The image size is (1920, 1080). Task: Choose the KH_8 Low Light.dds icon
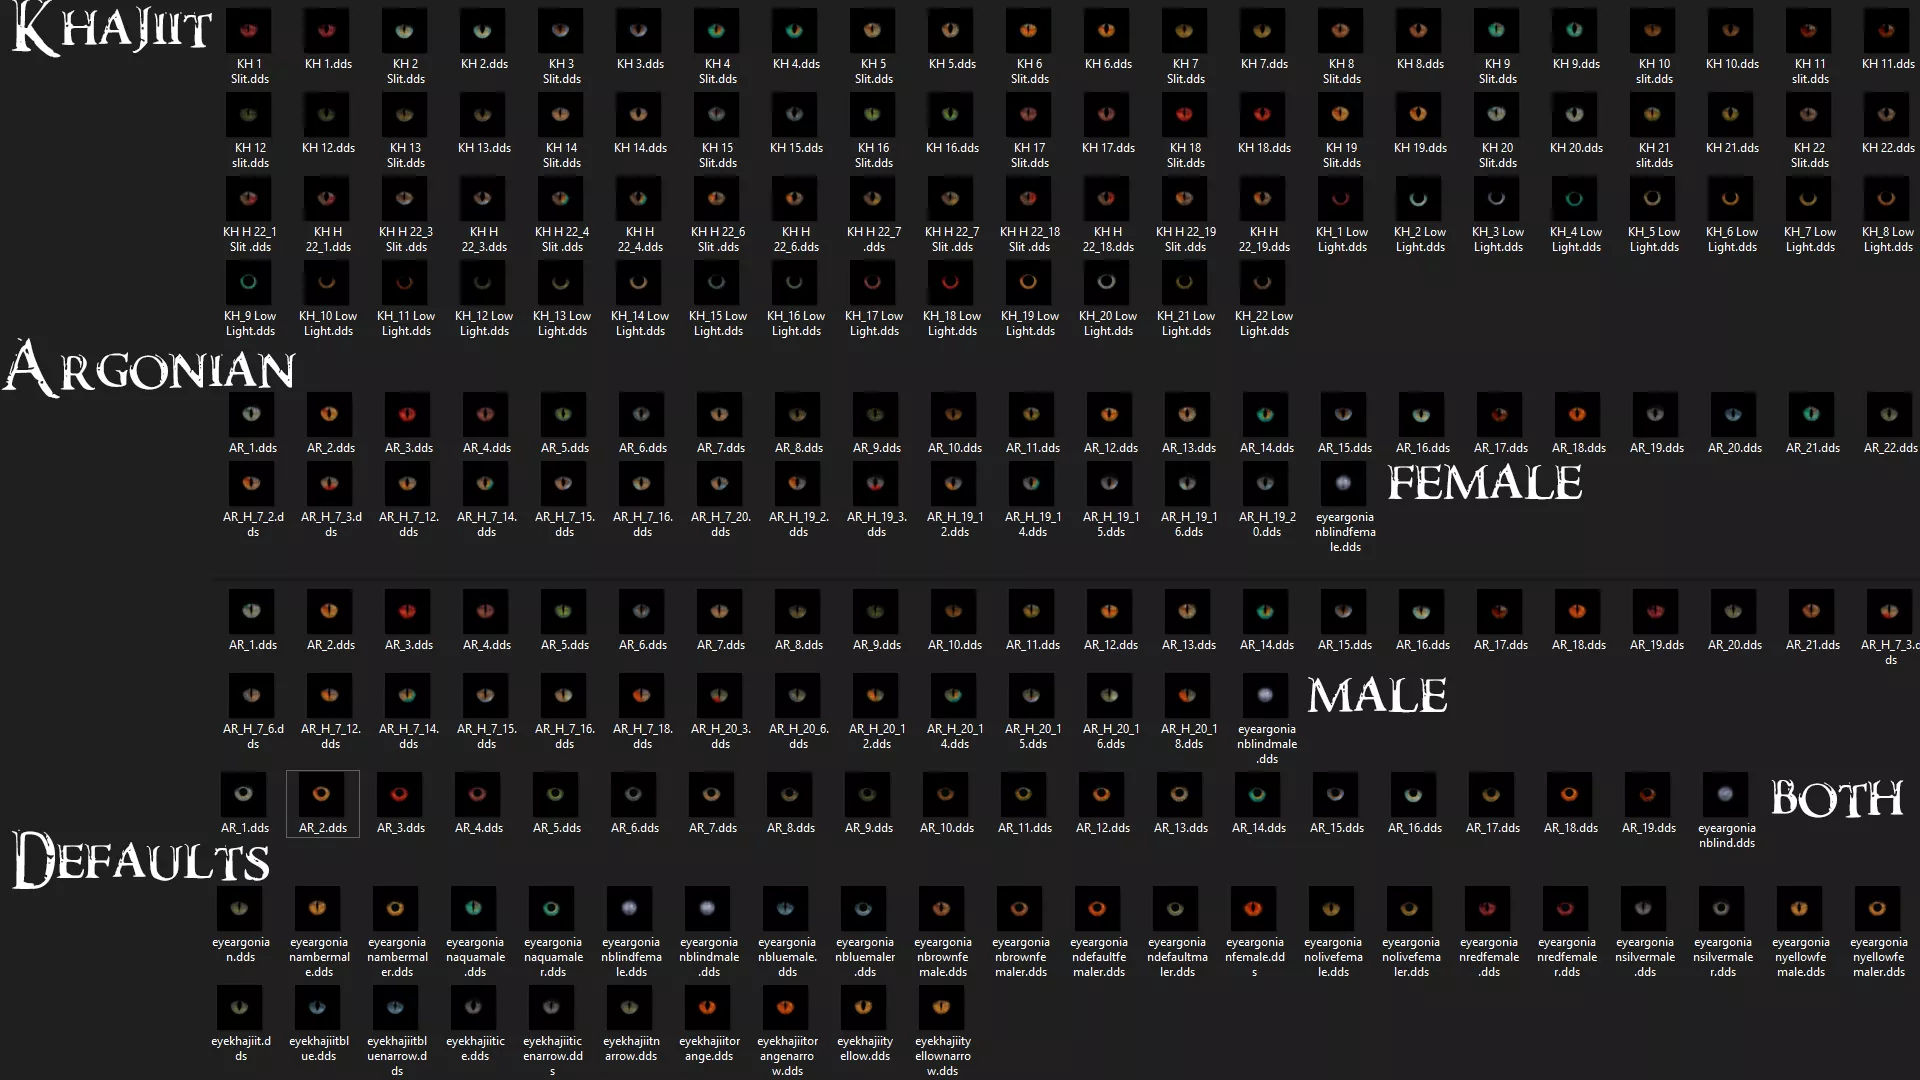(x=1887, y=199)
